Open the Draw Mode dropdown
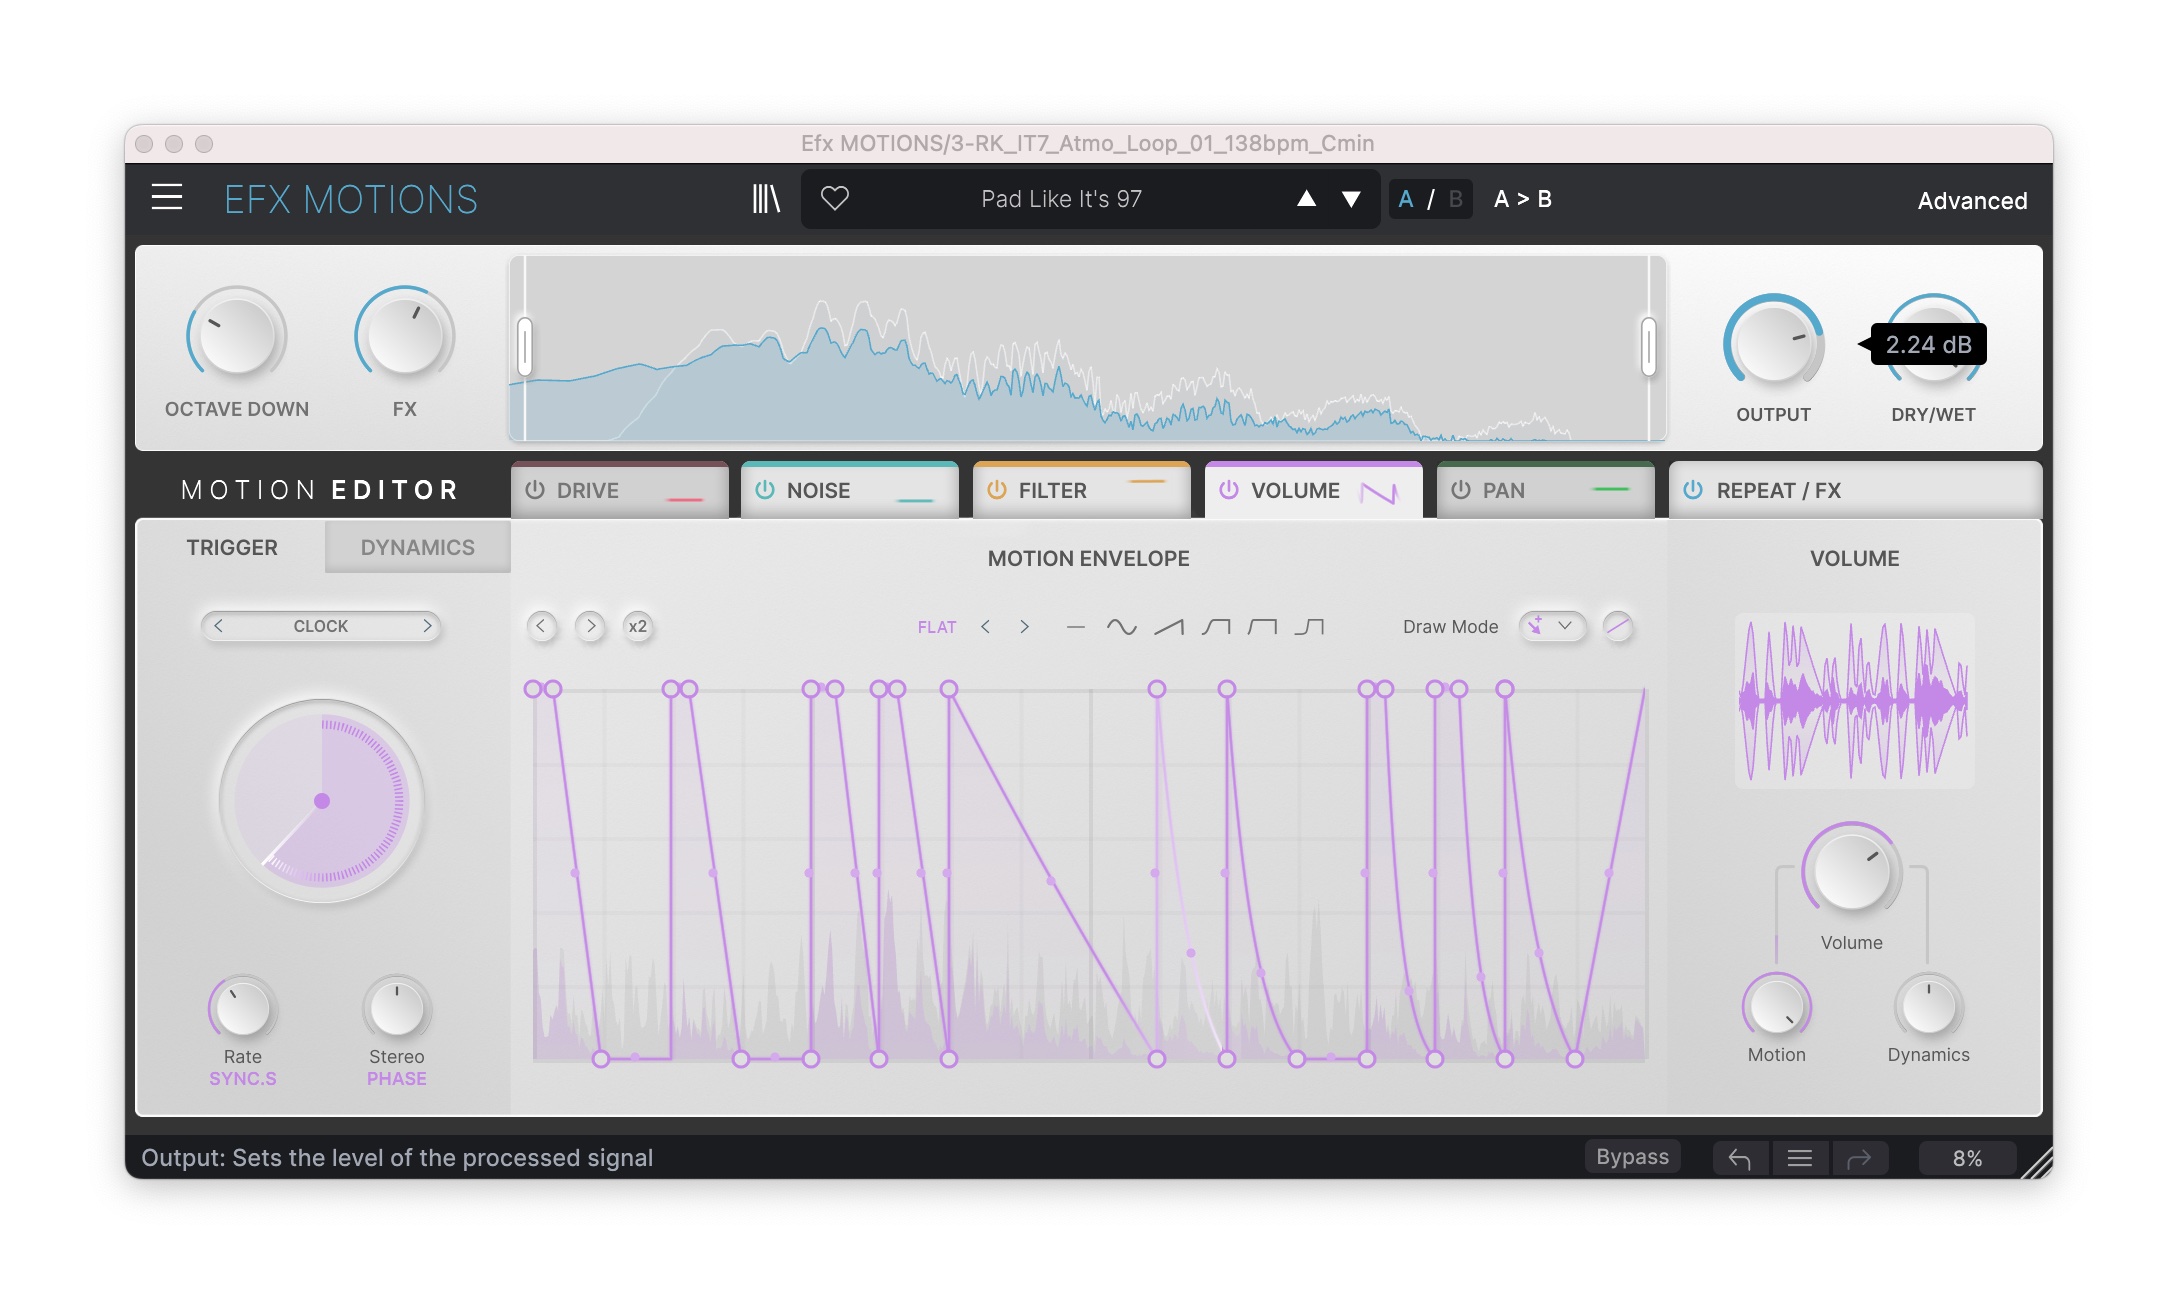This screenshot has width=2178, height=1304. pyautogui.click(x=1551, y=627)
